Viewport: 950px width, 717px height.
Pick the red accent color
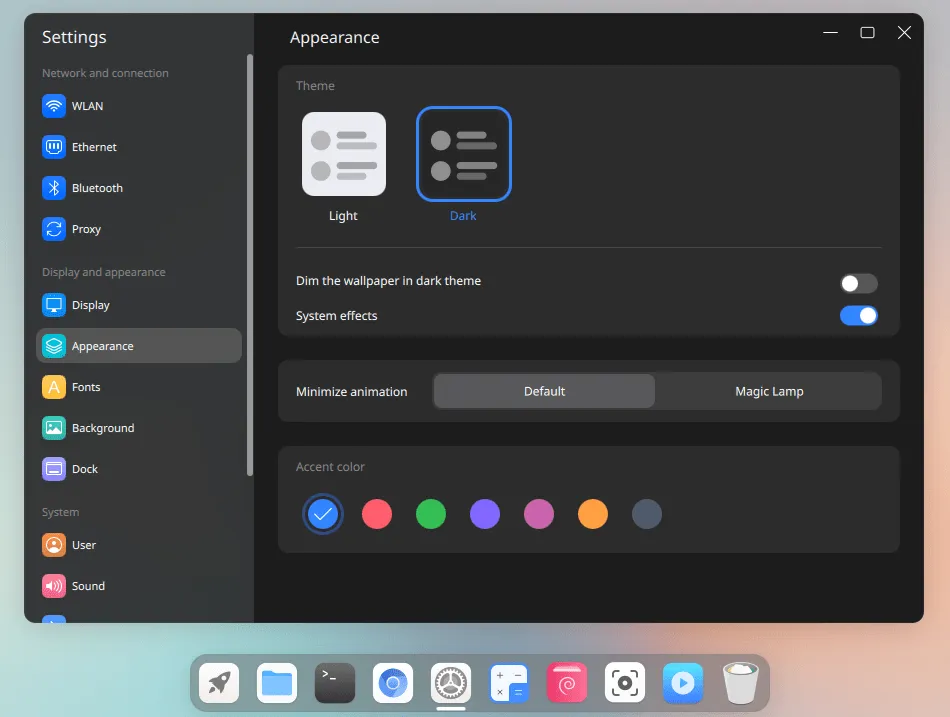point(377,515)
